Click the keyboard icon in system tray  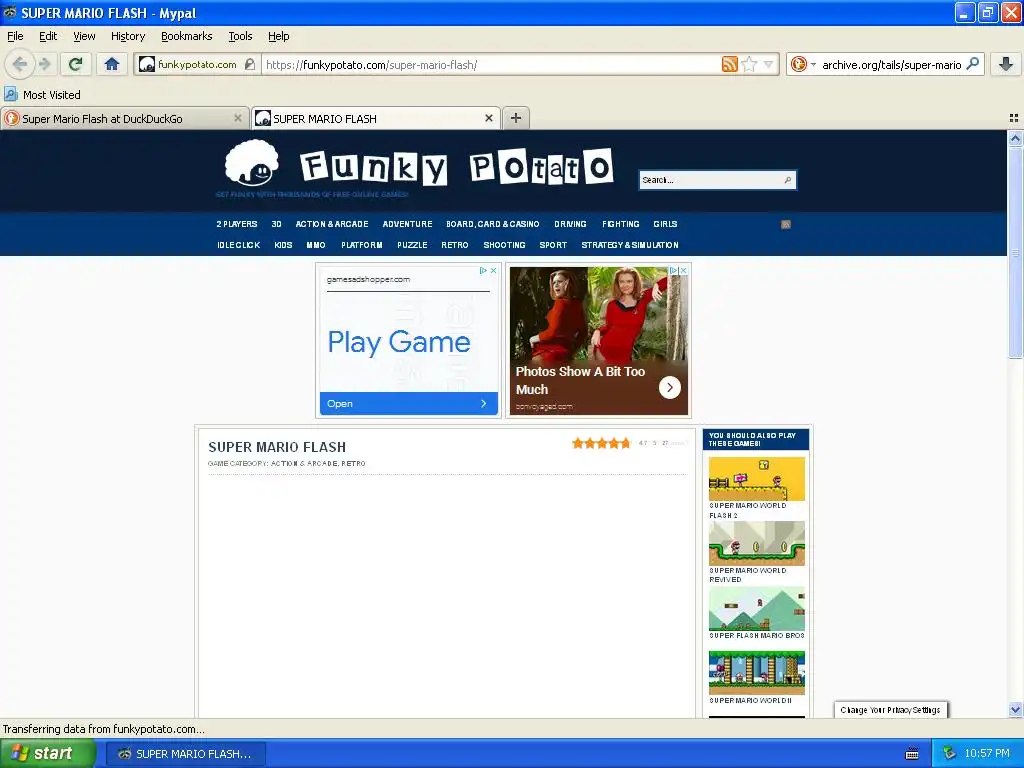coord(912,754)
